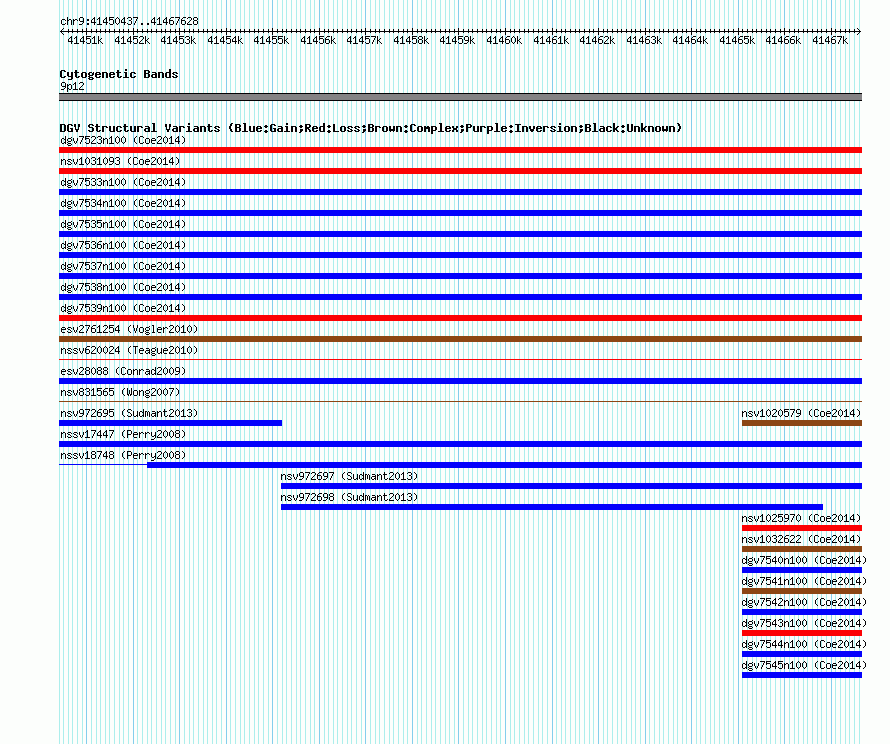Select dgv7545n100 (Coe2014) label

pos(804,665)
